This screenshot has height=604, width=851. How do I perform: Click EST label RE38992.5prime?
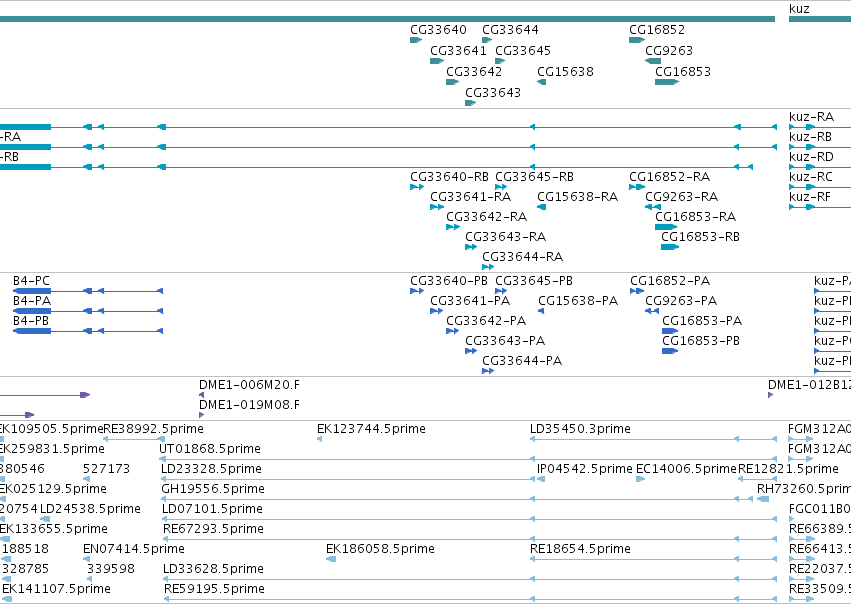[x=153, y=429]
